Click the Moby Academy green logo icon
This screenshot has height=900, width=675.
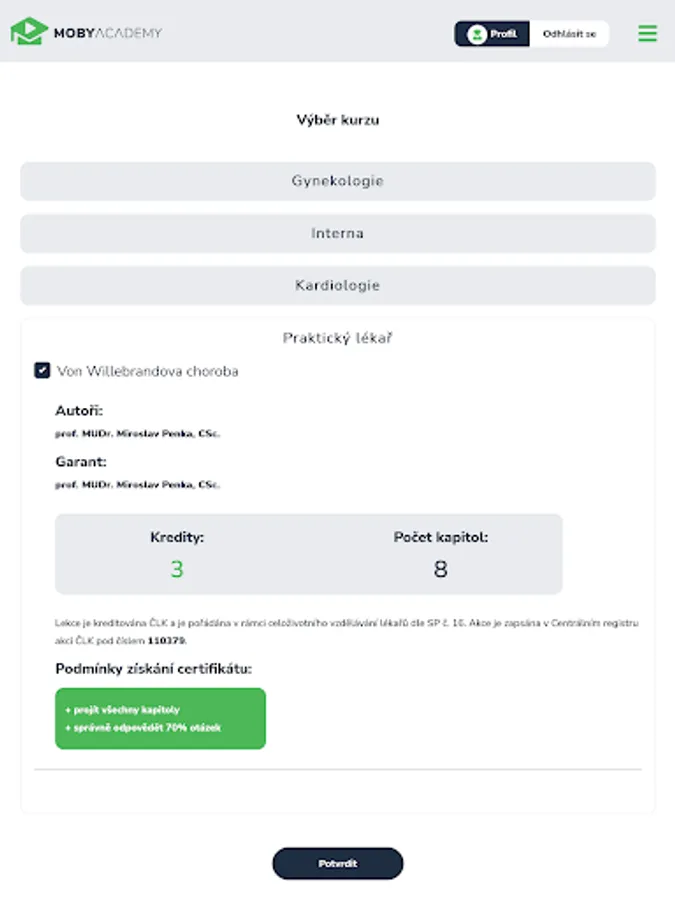pos(29,32)
